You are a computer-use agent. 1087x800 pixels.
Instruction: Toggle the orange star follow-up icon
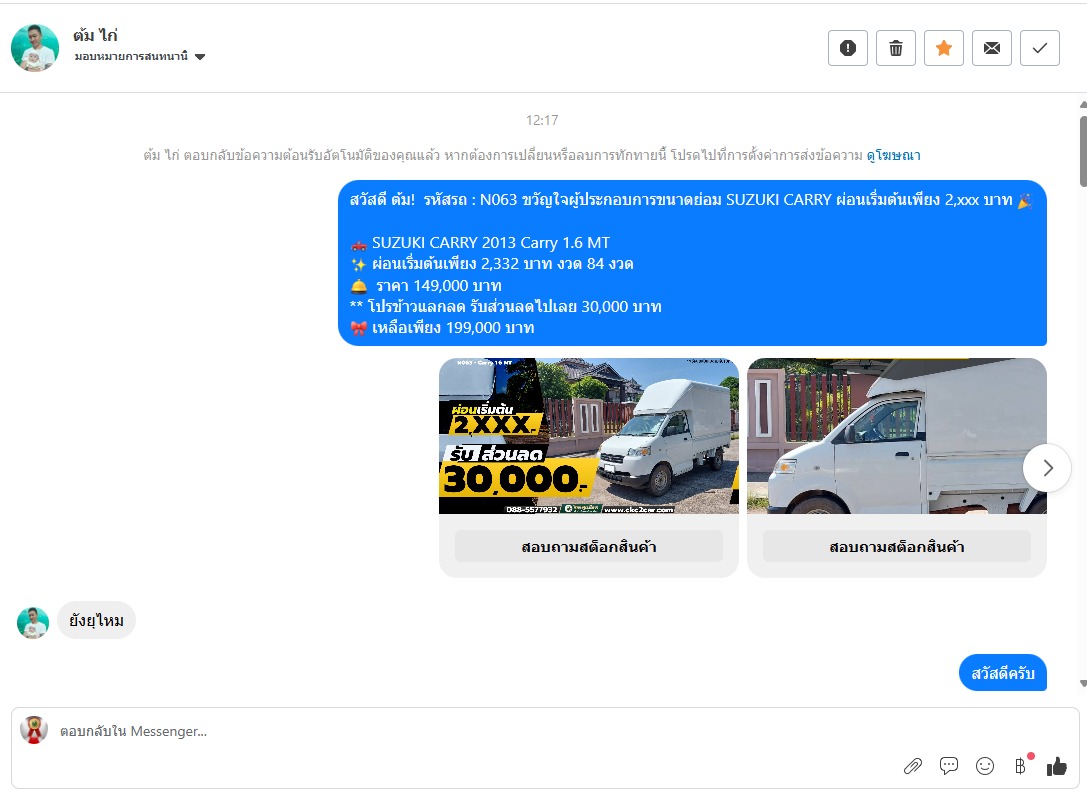(x=943, y=48)
